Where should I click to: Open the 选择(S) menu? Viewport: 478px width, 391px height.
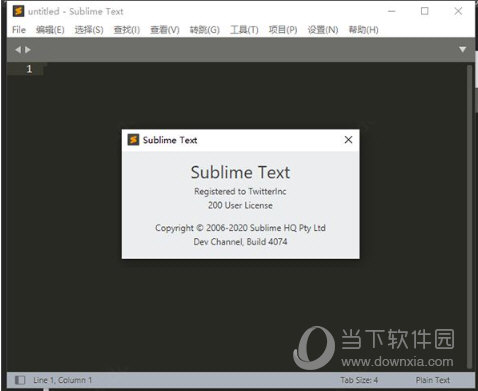pyautogui.click(x=89, y=30)
